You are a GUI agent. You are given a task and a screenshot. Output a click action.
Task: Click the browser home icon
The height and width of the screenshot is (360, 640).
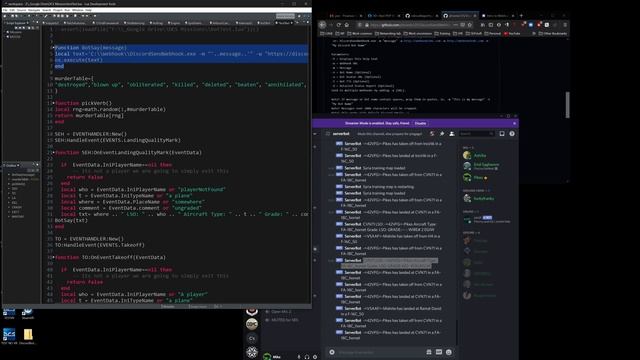347,25
